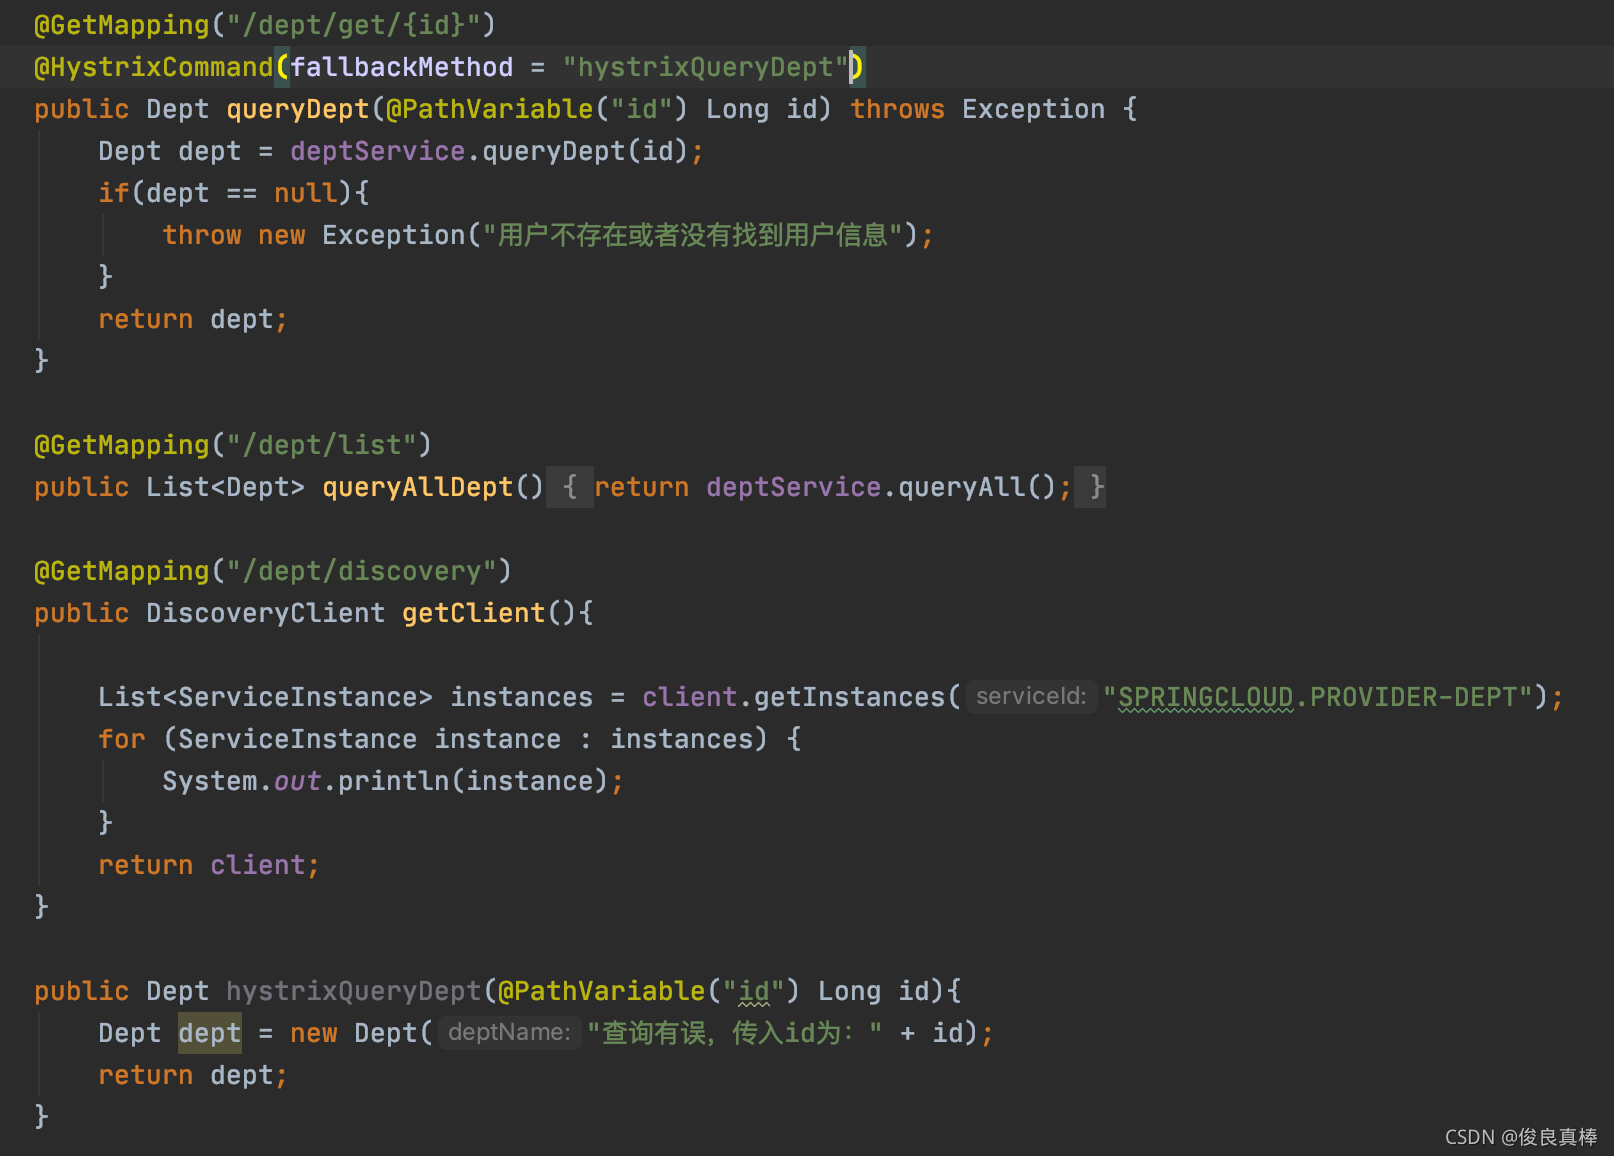
Task: Click the "/dept/list" mapping path
Action: tap(321, 445)
